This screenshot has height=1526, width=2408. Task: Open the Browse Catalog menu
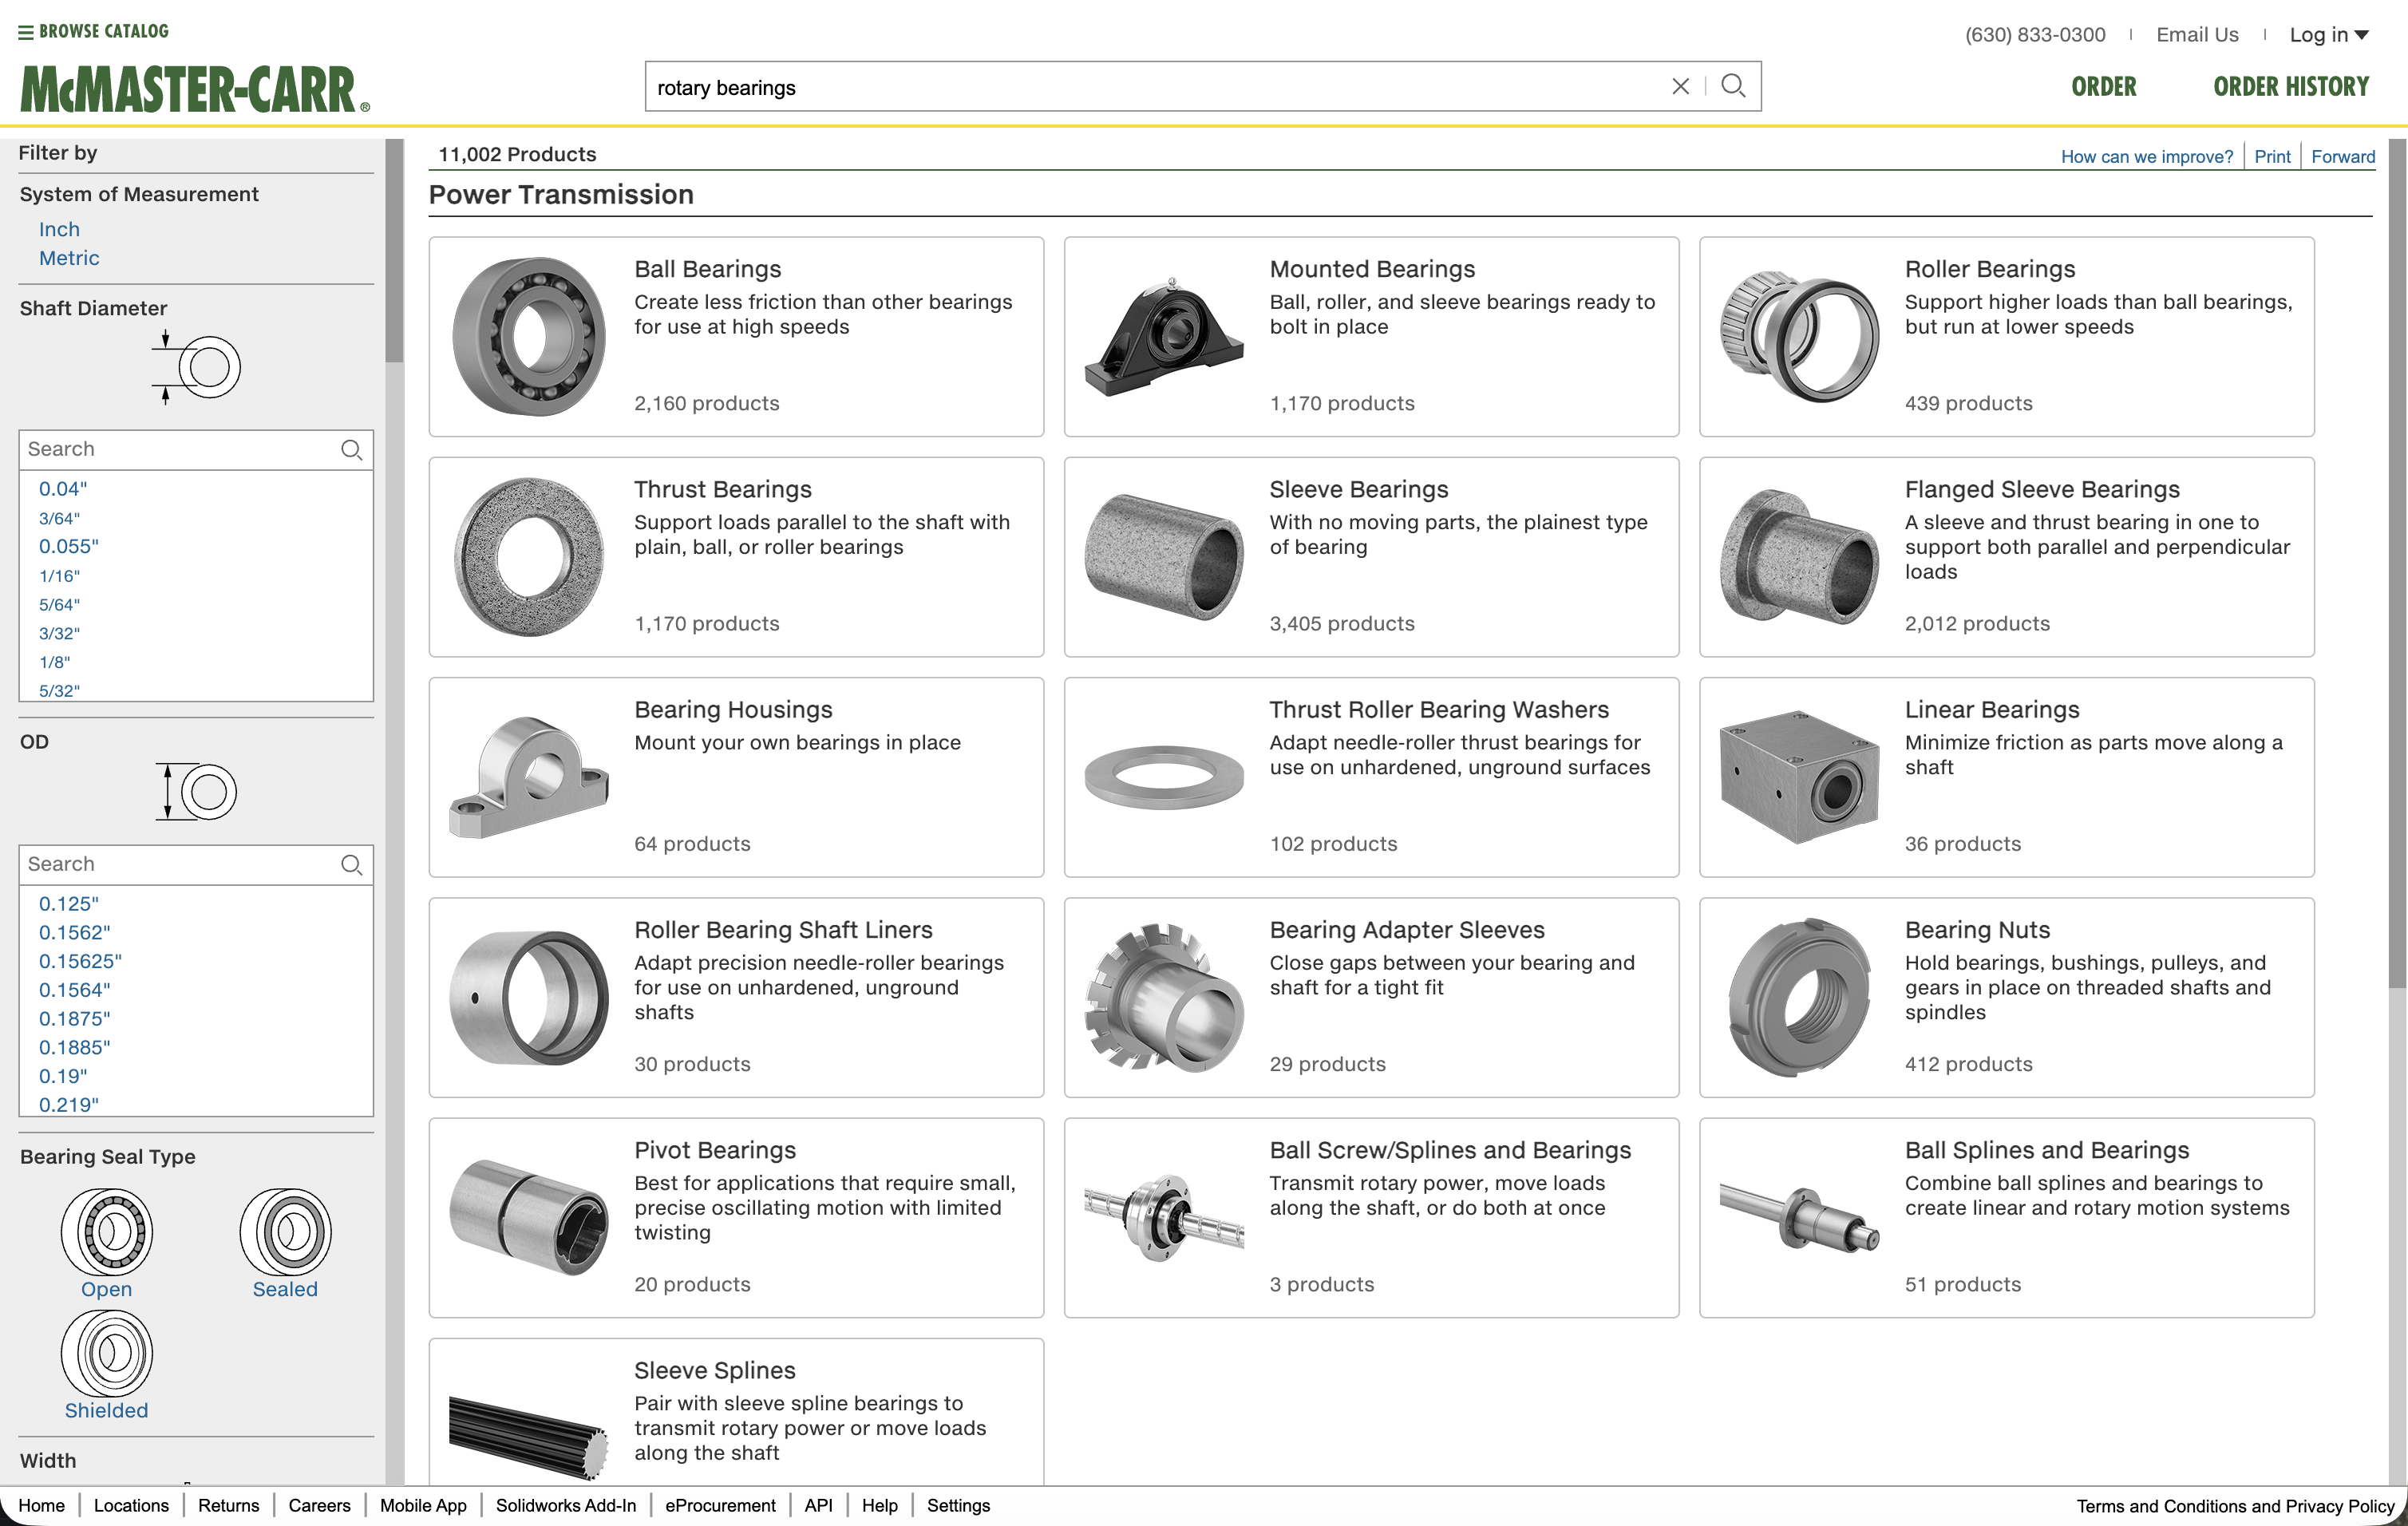pyautogui.click(x=94, y=31)
